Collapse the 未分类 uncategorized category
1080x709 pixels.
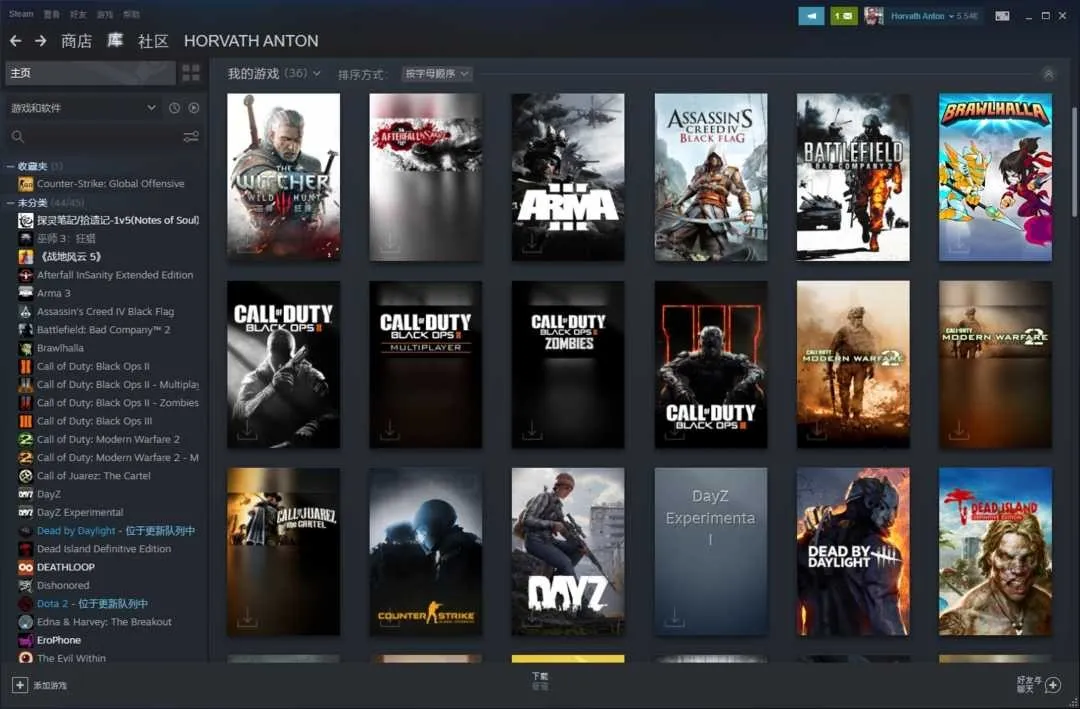pyautogui.click(x=10, y=203)
